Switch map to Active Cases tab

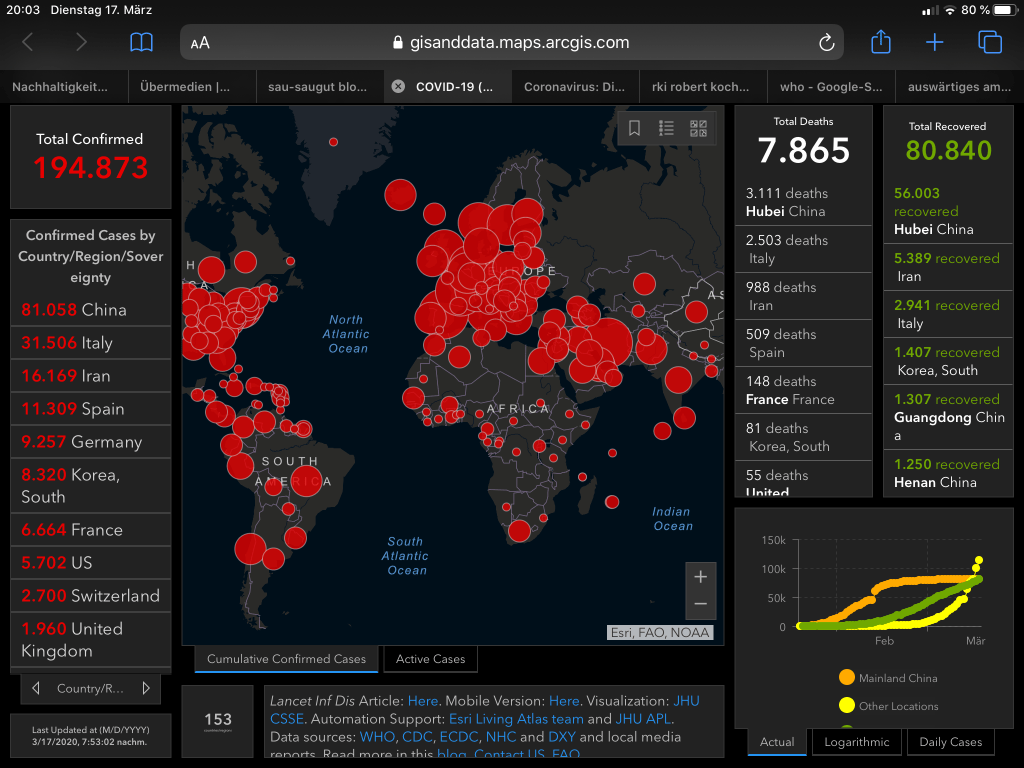[430, 659]
